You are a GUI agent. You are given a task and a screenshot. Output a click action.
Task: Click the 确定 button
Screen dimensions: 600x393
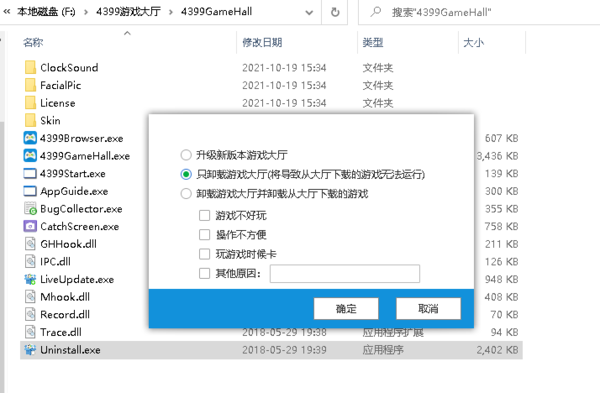coord(346,308)
